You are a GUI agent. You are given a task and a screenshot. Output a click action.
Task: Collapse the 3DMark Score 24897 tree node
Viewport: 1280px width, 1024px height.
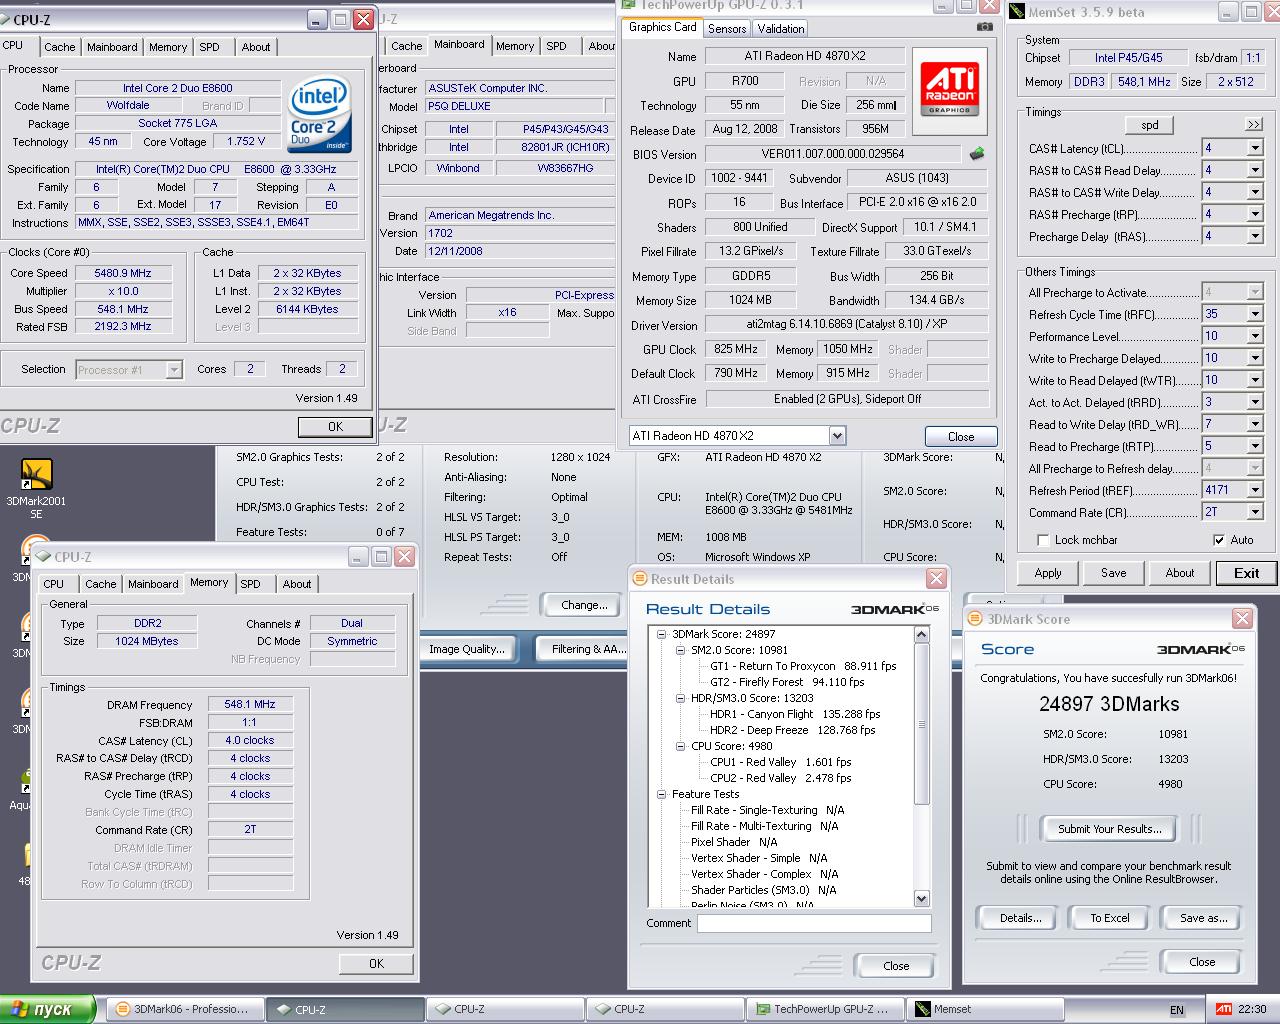point(662,634)
